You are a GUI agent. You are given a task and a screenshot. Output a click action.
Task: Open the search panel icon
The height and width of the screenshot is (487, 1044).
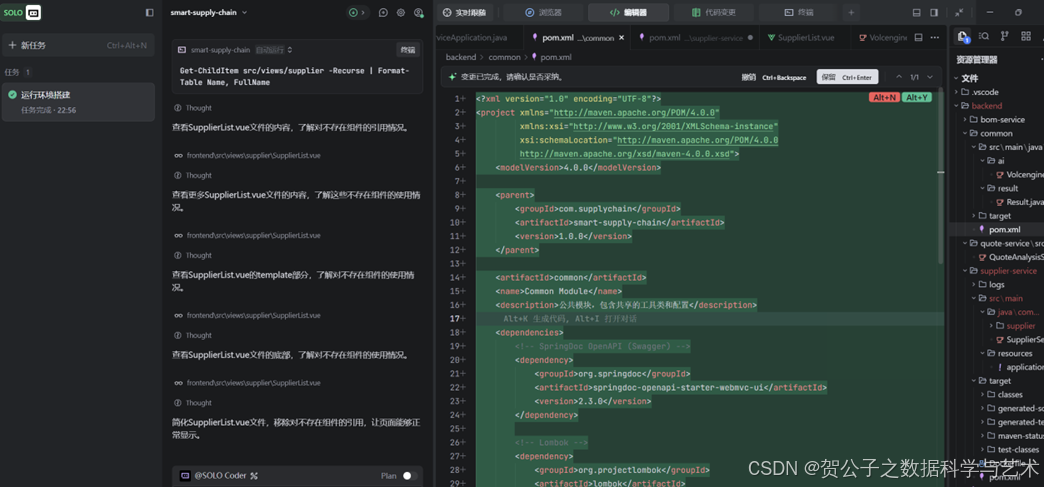[983, 36]
